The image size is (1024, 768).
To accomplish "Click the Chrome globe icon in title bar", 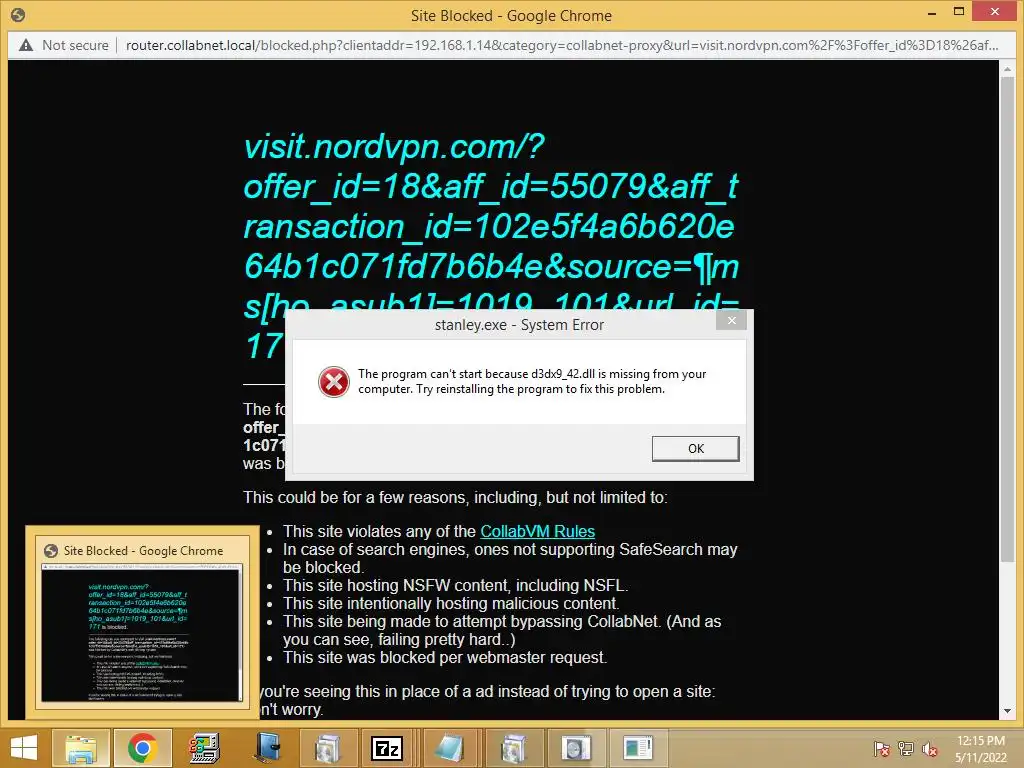I will coord(18,14).
